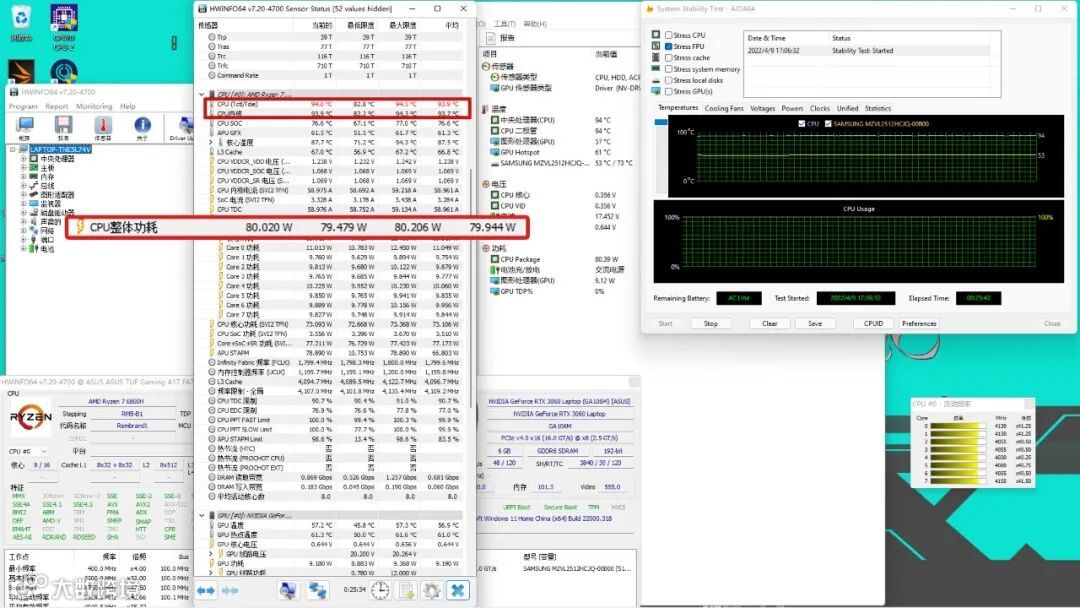Switch to the Clocks tab

click(820, 109)
